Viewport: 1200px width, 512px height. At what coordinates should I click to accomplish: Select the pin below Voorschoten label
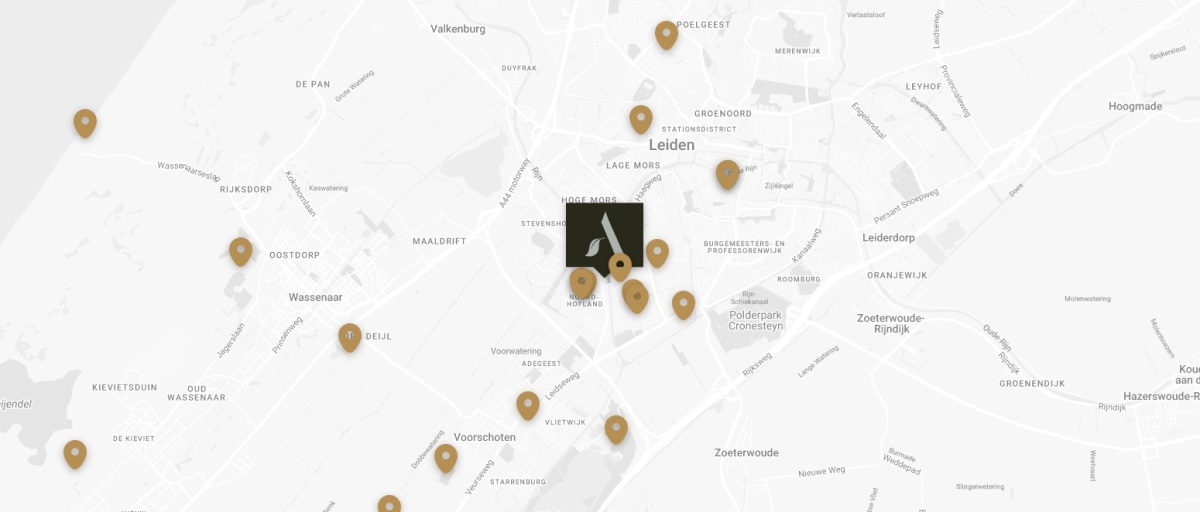pyautogui.click(x=446, y=458)
